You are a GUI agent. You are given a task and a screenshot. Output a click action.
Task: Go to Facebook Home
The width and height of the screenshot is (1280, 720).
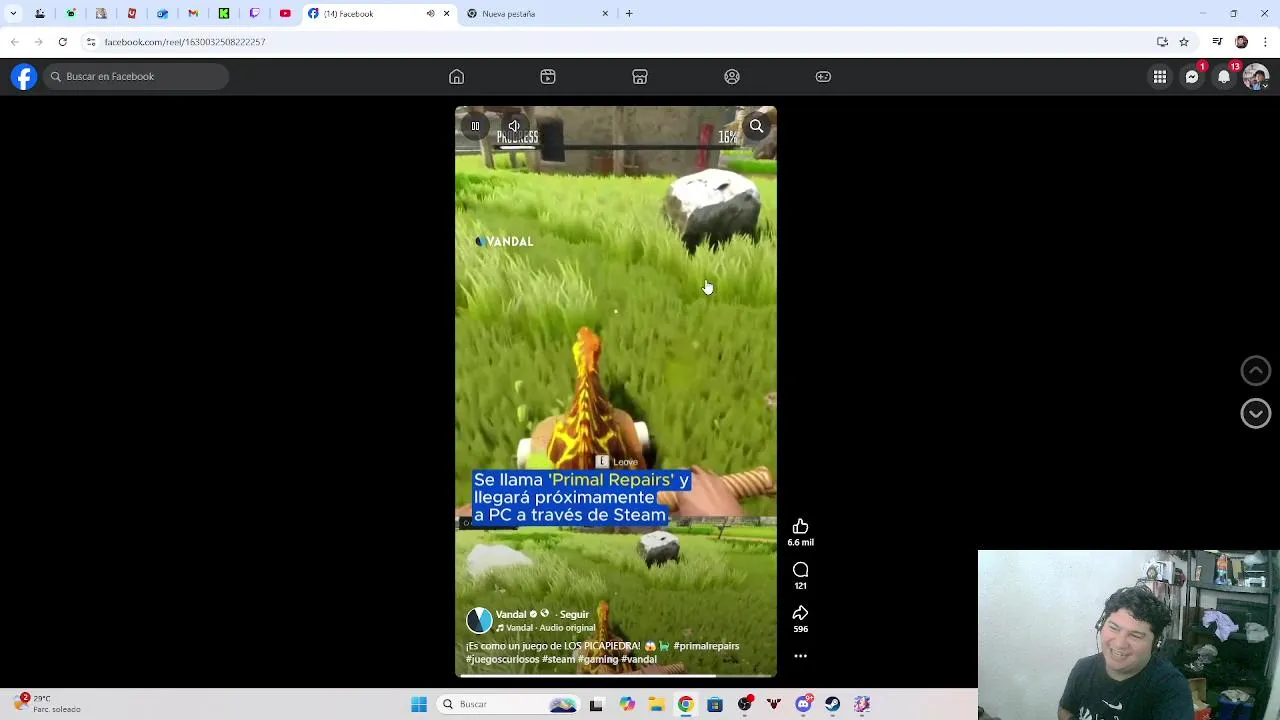[456, 77]
